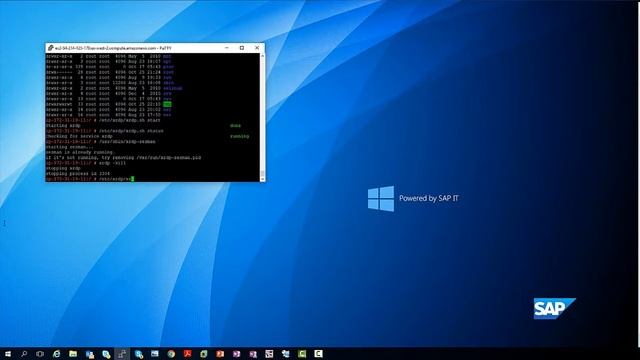The width and height of the screenshot is (640, 360).
Task: Click the 'stopping xrdp' output line
Action: coord(63,168)
